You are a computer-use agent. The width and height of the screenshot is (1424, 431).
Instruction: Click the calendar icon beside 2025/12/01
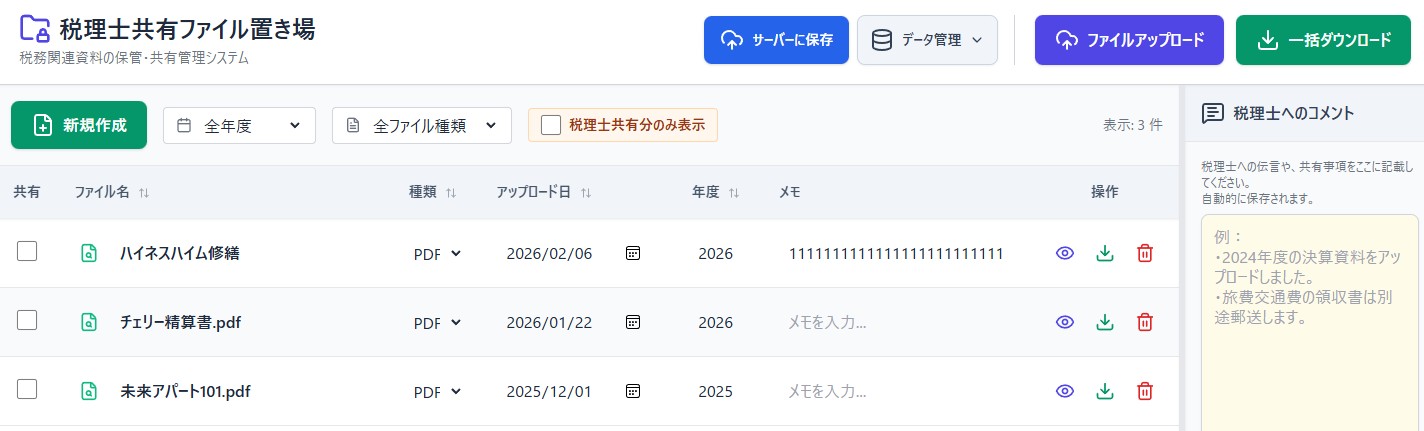pyautogui.click(x=632, y=391)
